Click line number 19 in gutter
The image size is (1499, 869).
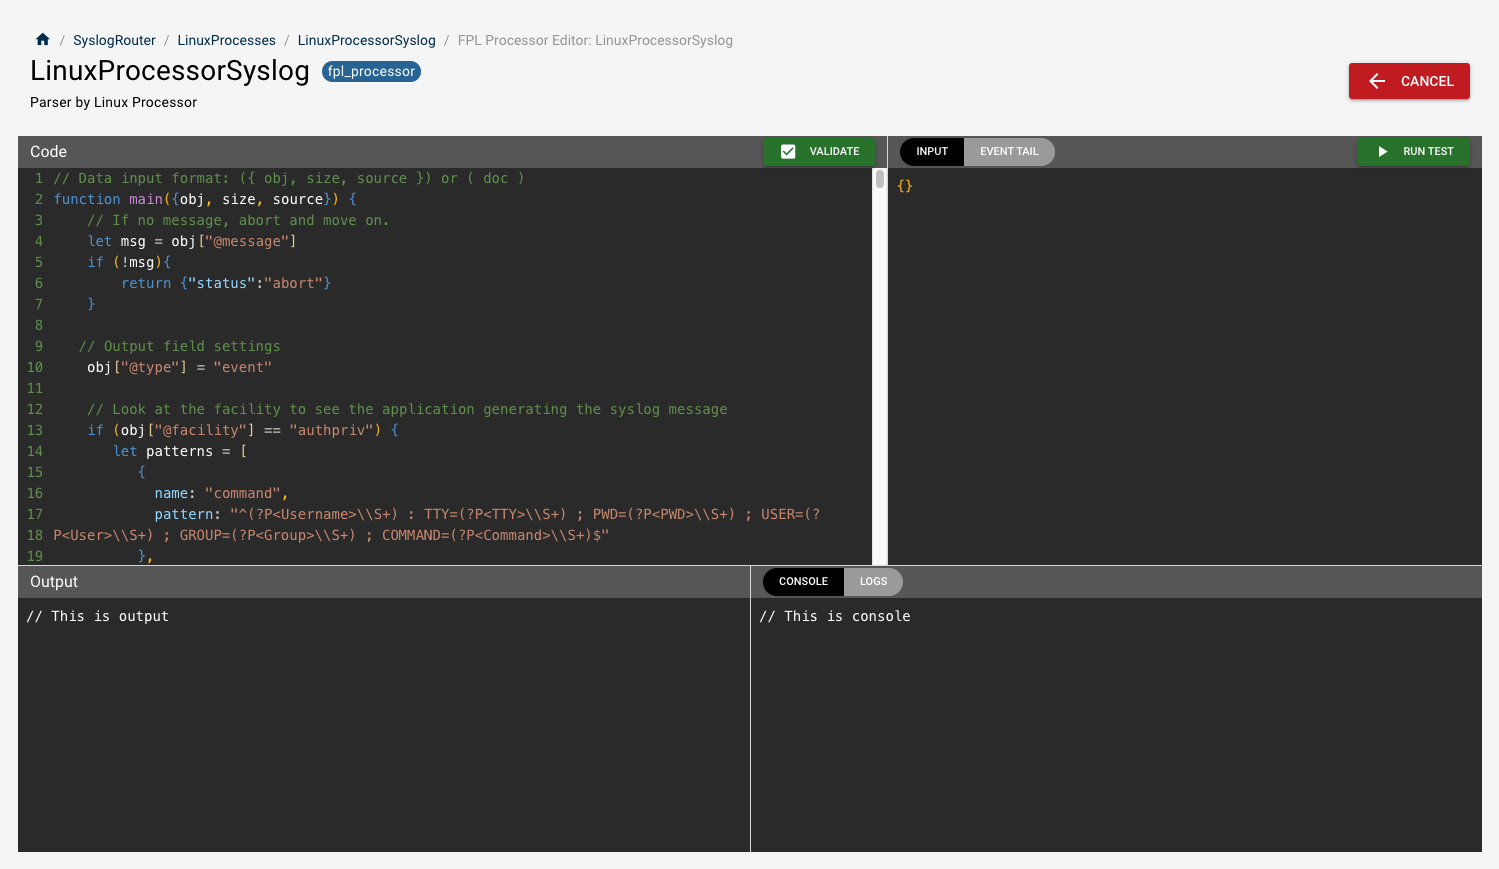point(35,557)
